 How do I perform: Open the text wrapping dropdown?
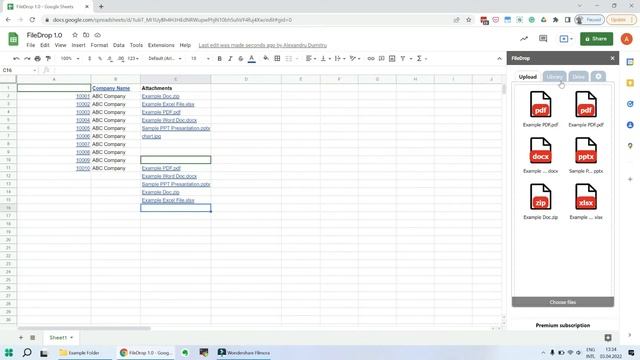(340, 59)
